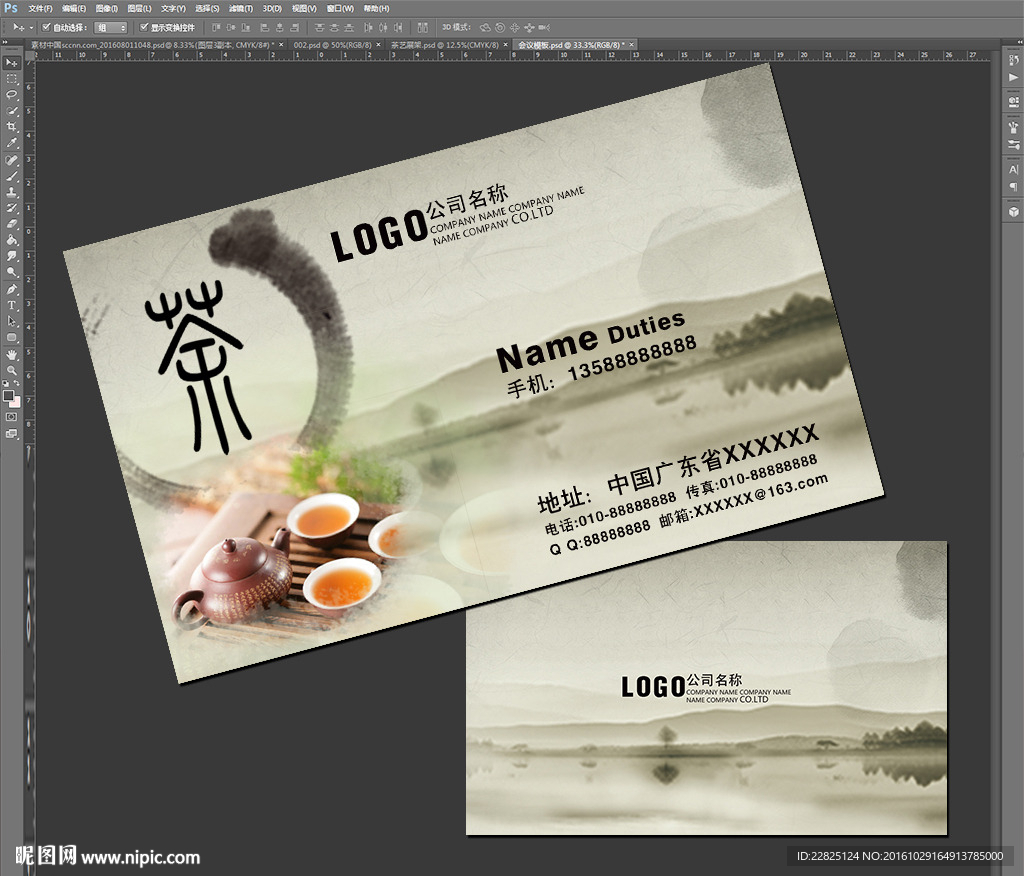Close the 茶艺展架.psd document tab

(505, 45)
